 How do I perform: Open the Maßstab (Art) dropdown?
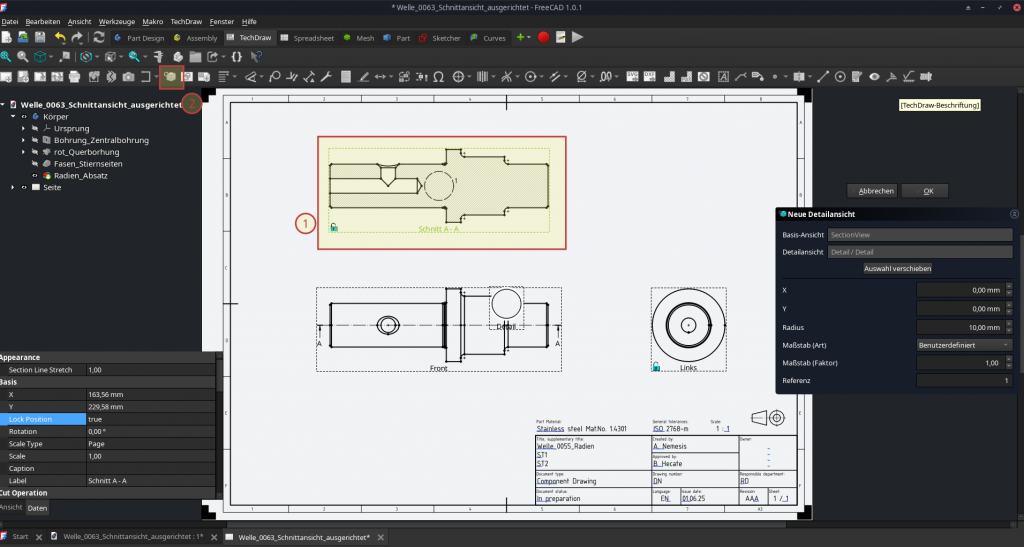coord(964,345)
